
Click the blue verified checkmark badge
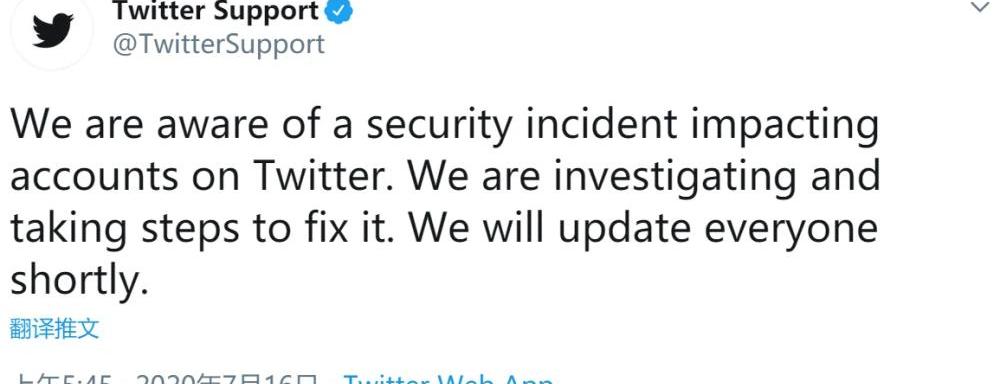339,12
